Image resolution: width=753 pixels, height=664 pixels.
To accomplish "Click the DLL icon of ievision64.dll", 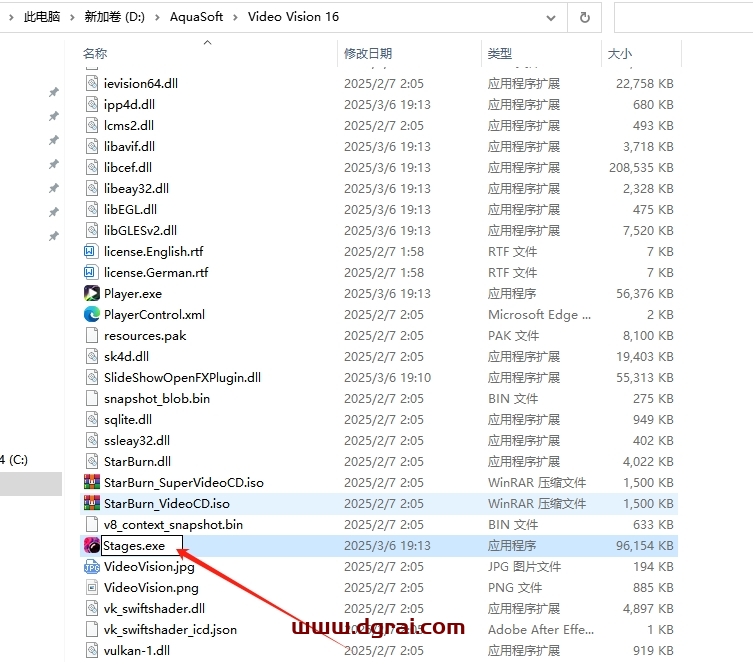I will (x=91, y=83).
